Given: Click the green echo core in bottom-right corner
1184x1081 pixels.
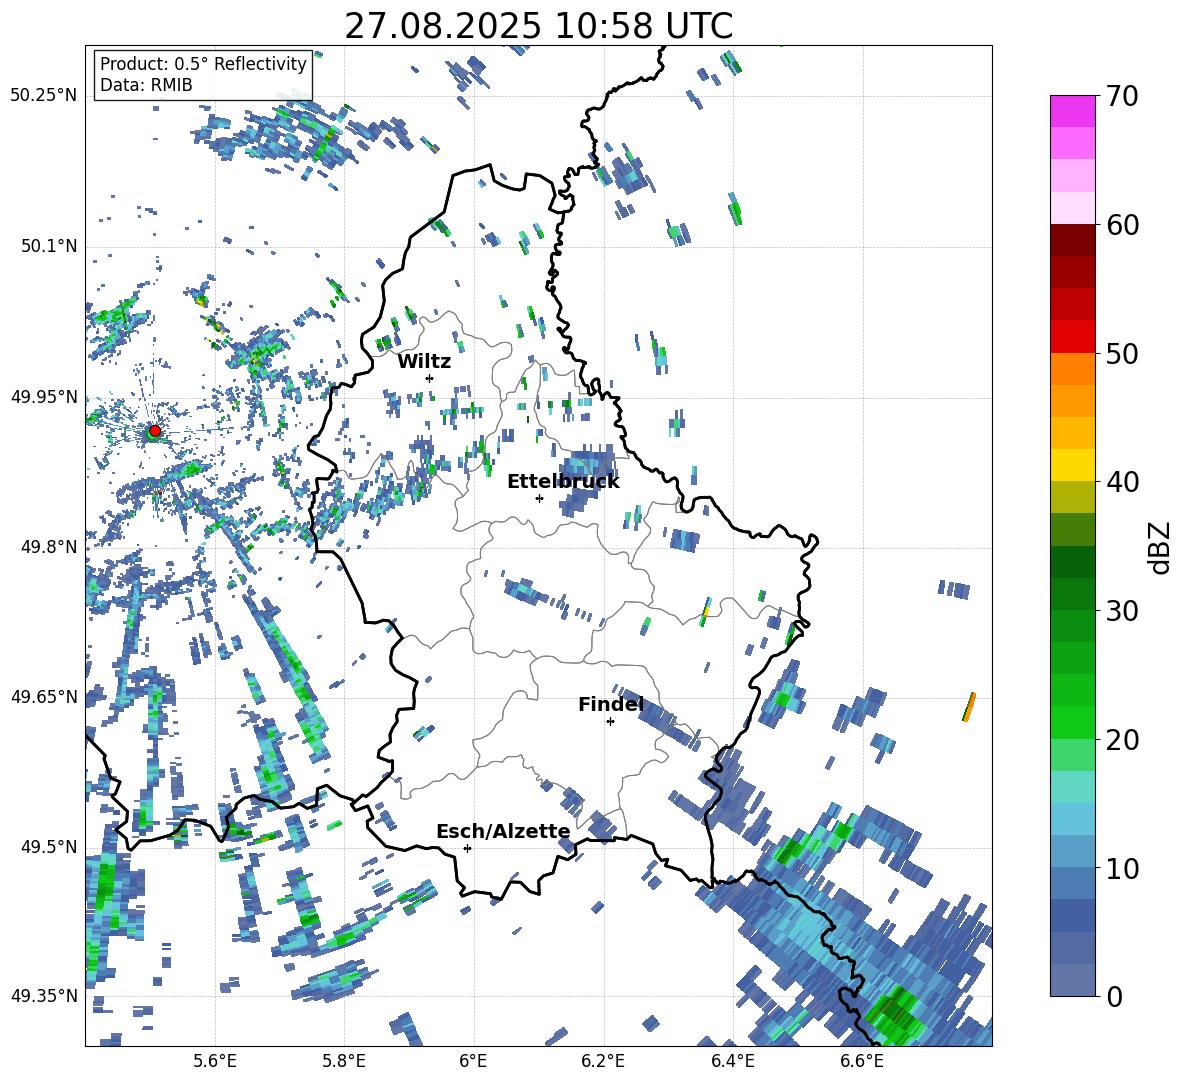Looking at the screenshot, I should click(895, 1014).
